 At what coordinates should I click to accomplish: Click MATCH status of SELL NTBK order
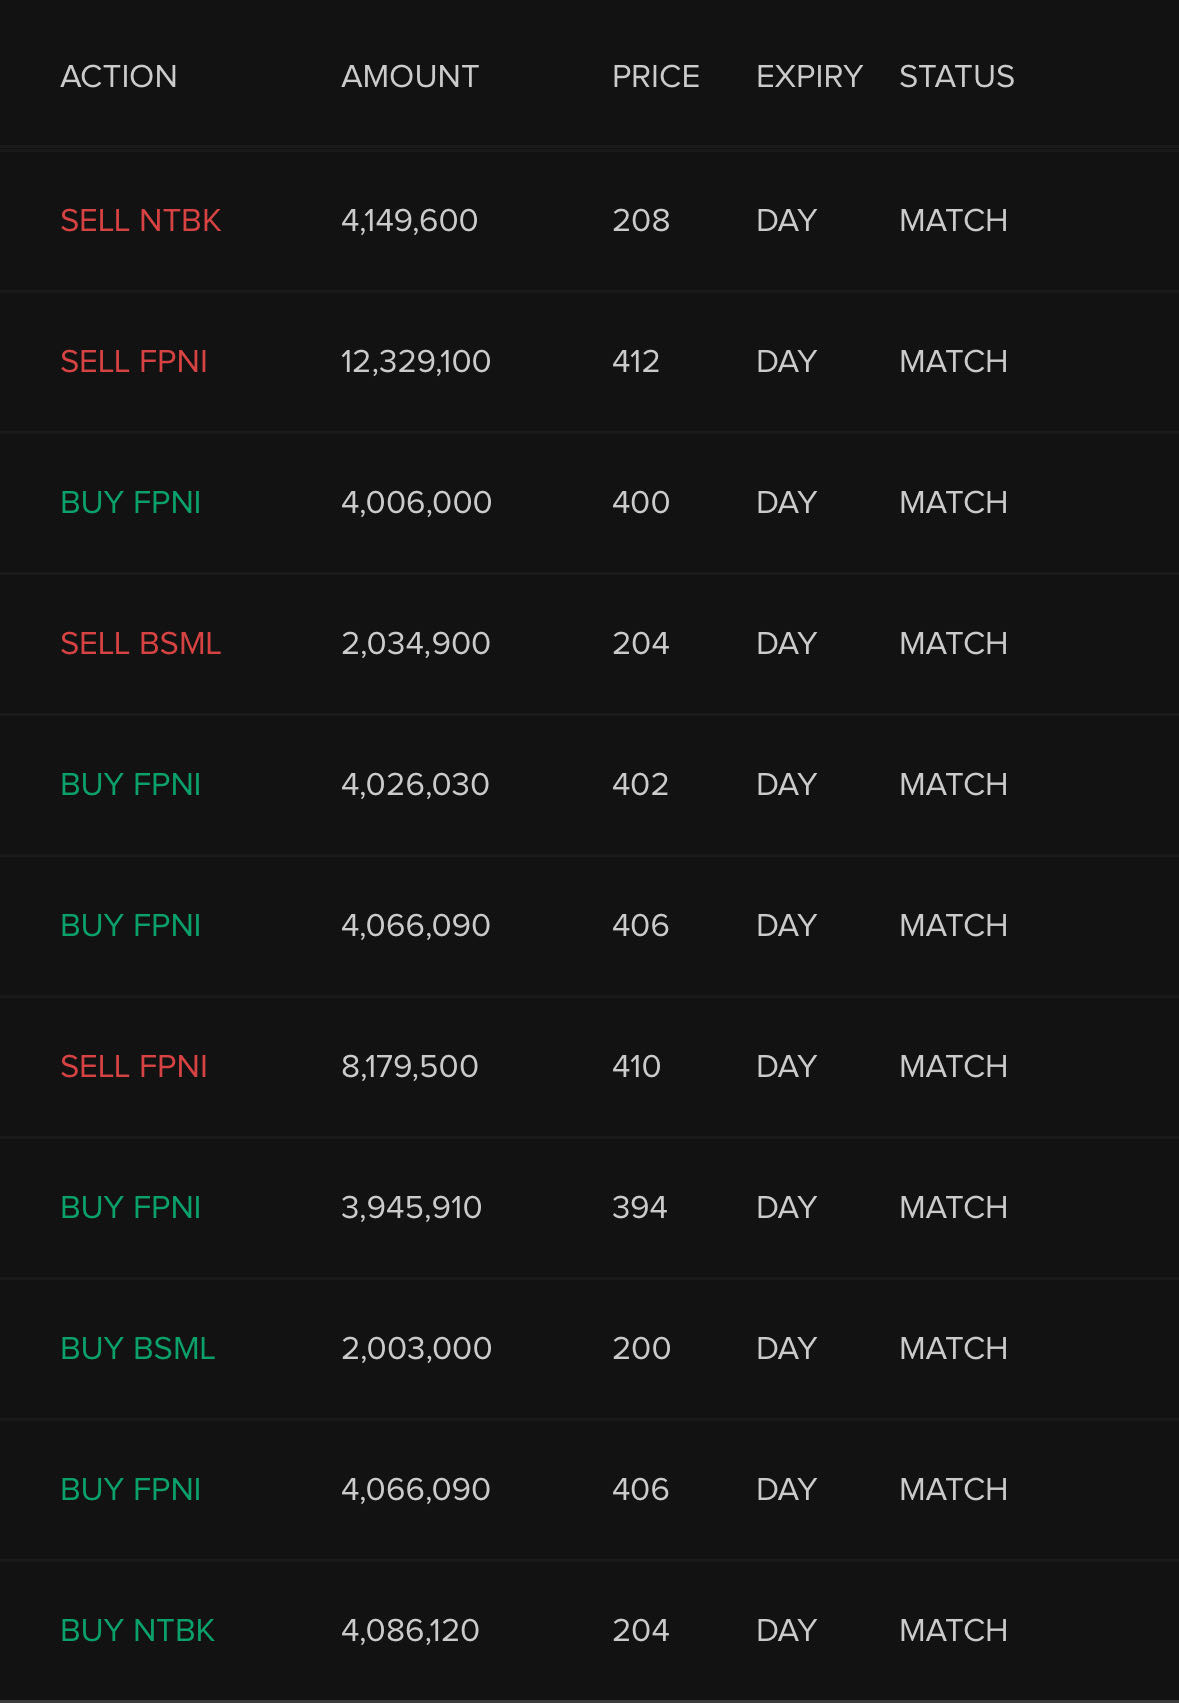click(952, 220)
